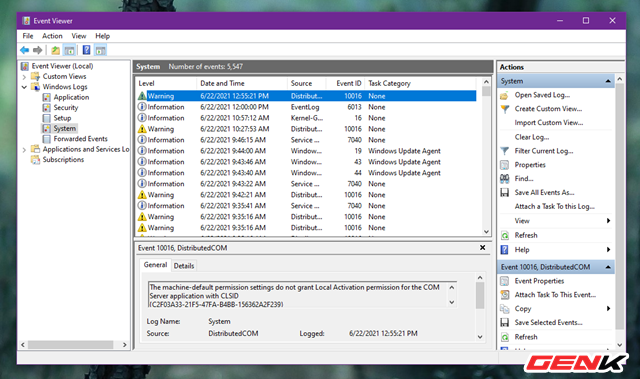Click the Find binoculars icon
The image size is (640, 379).
pyautogui.click(x=505, y=179)
